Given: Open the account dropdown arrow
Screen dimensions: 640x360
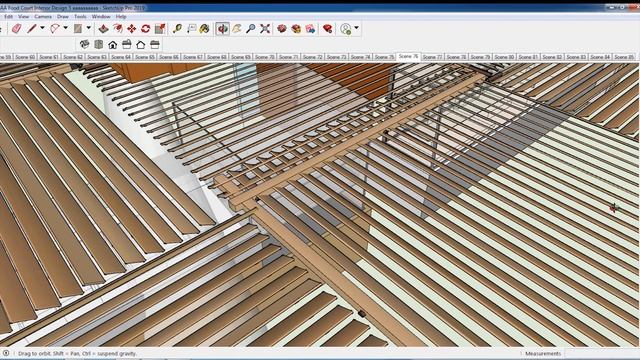Looking at the screenshot, I should (x=356, y=28).
